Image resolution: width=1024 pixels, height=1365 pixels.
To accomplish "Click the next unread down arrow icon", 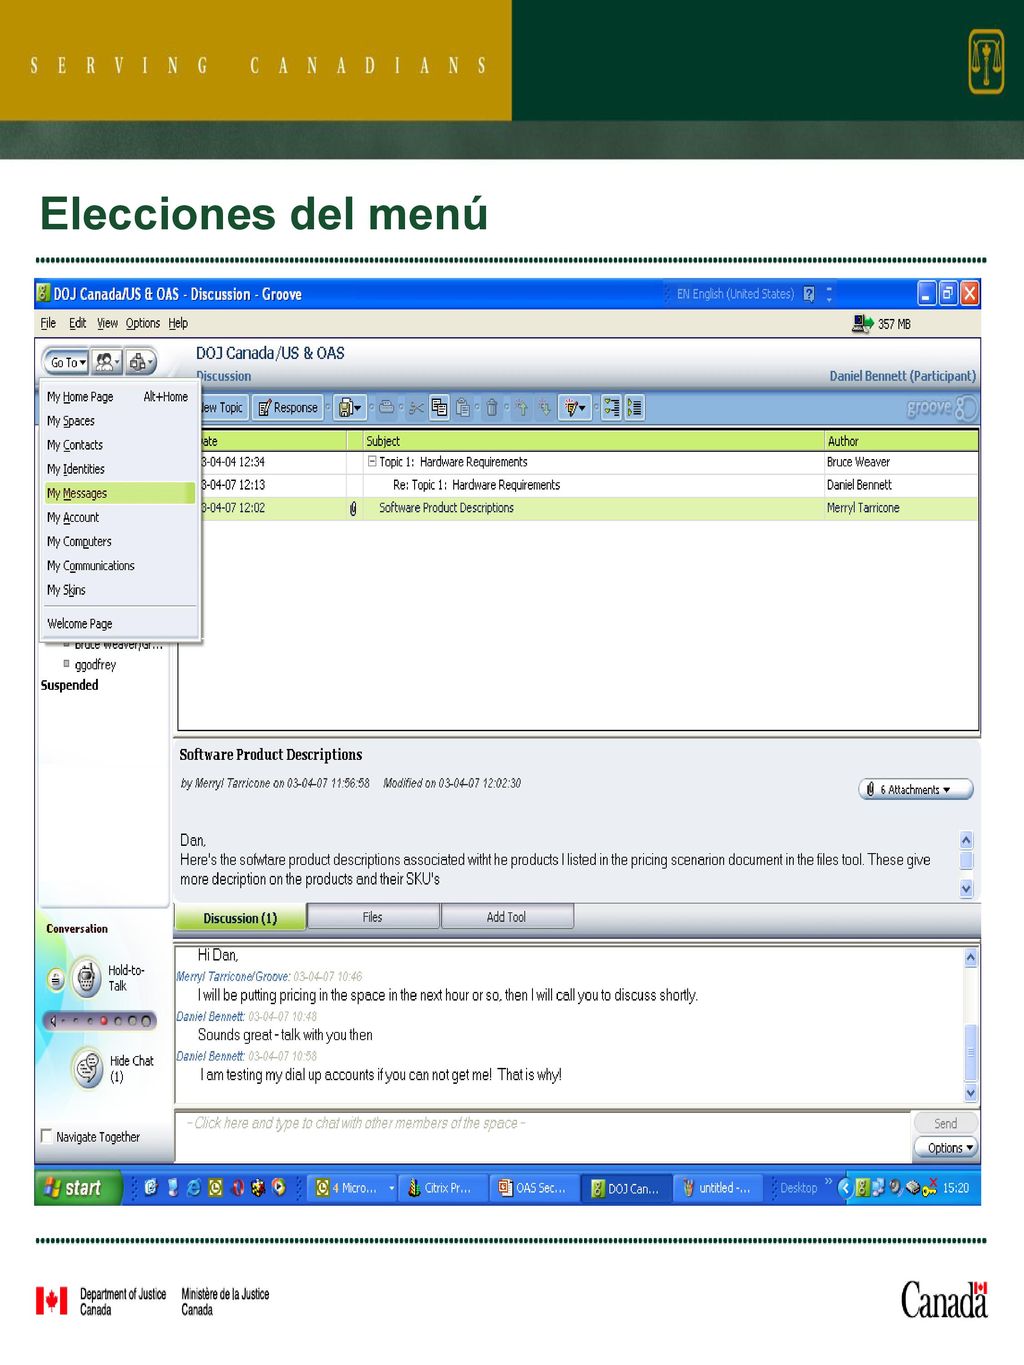I will click(x=544, y=407).
